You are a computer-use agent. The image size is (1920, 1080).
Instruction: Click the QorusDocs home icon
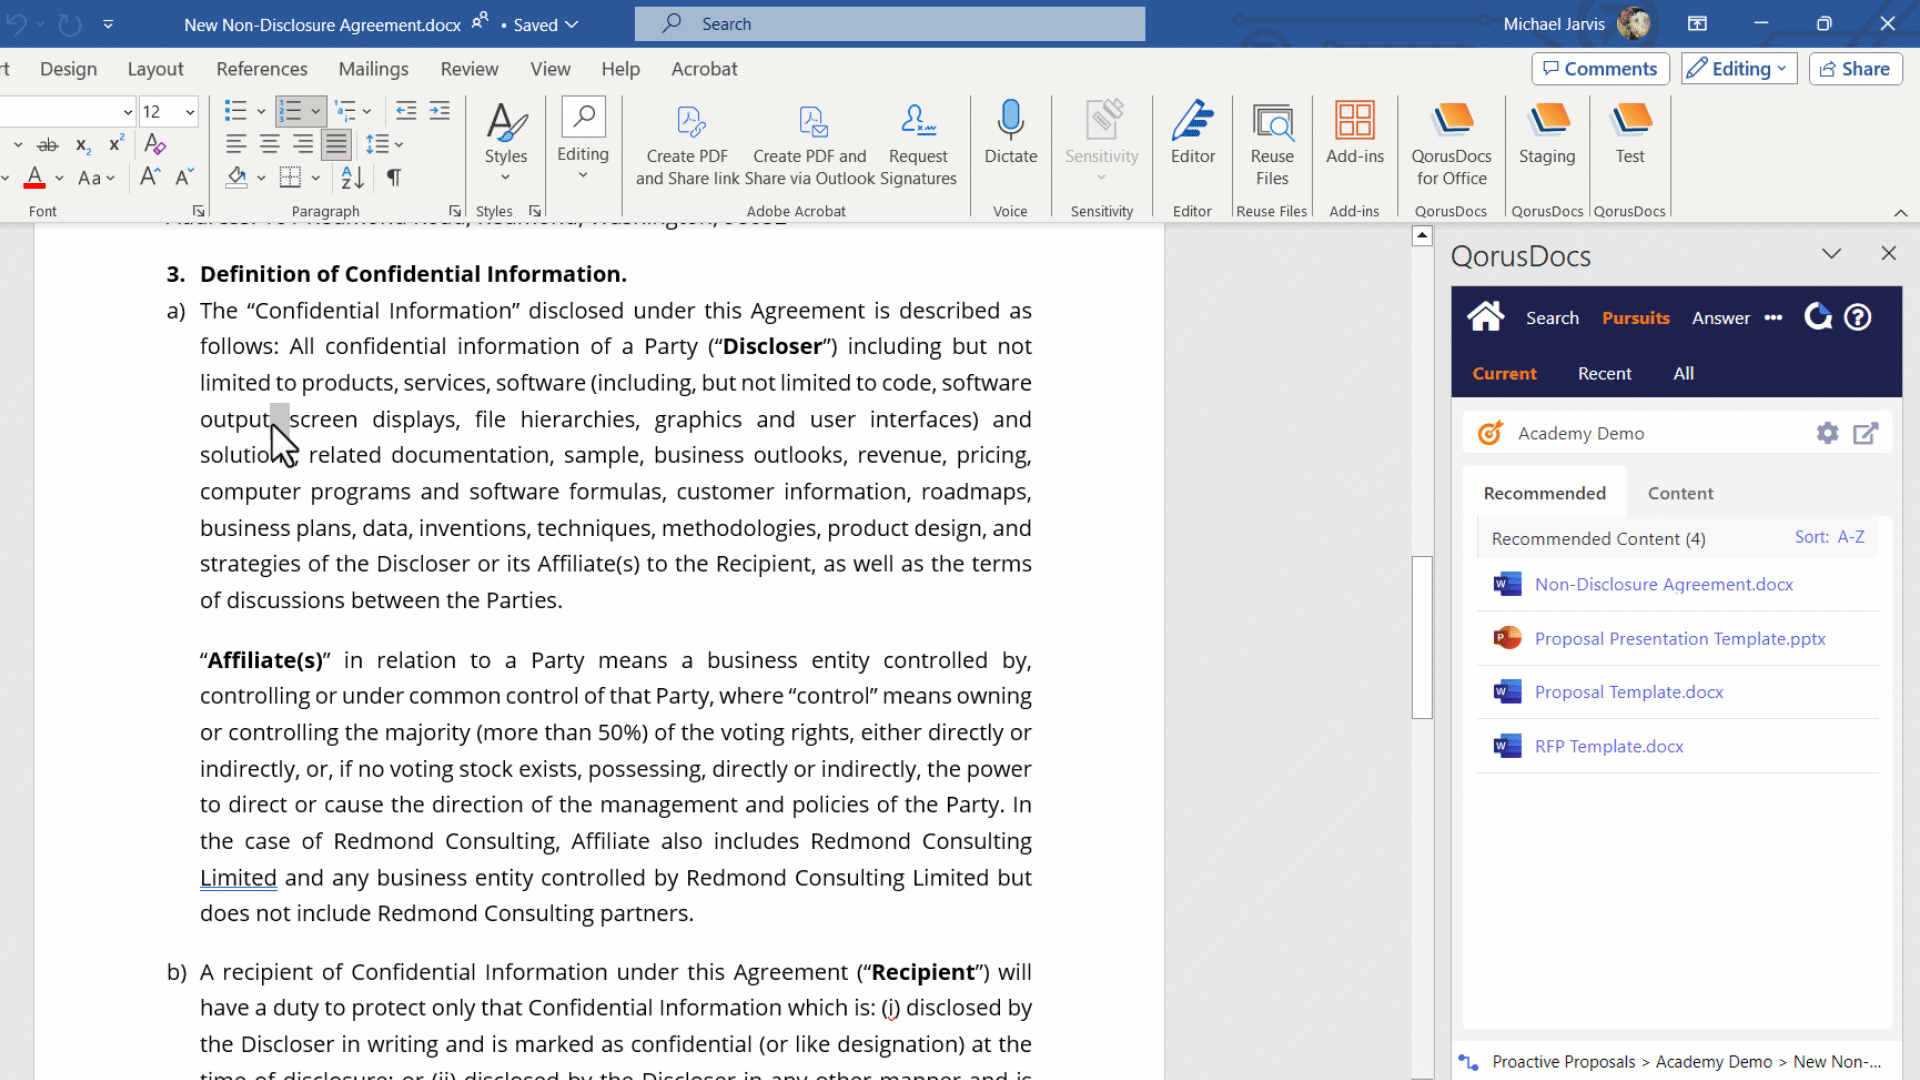pyautogui.click(x=1485, y=318)
